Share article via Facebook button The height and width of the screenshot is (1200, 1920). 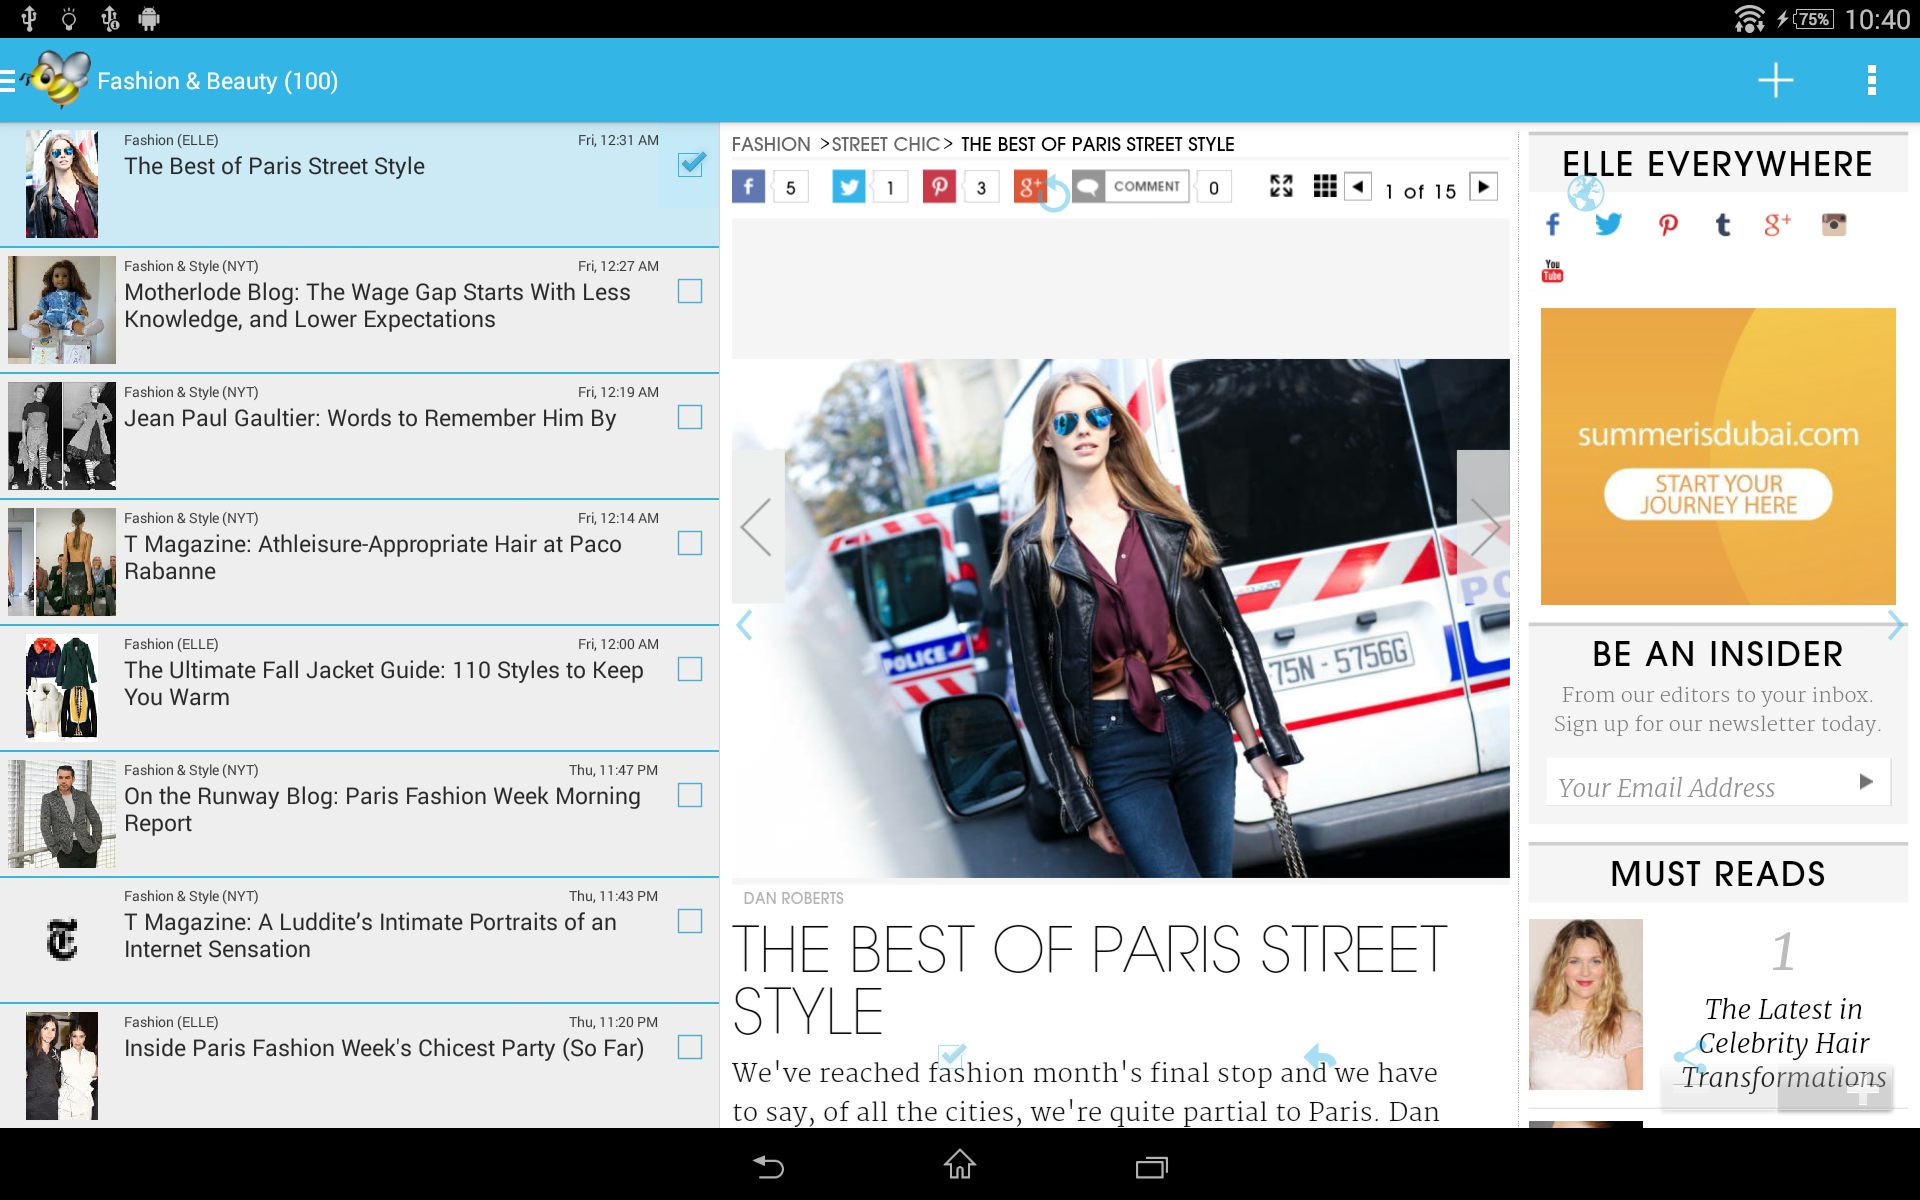(x=748, y=187)
